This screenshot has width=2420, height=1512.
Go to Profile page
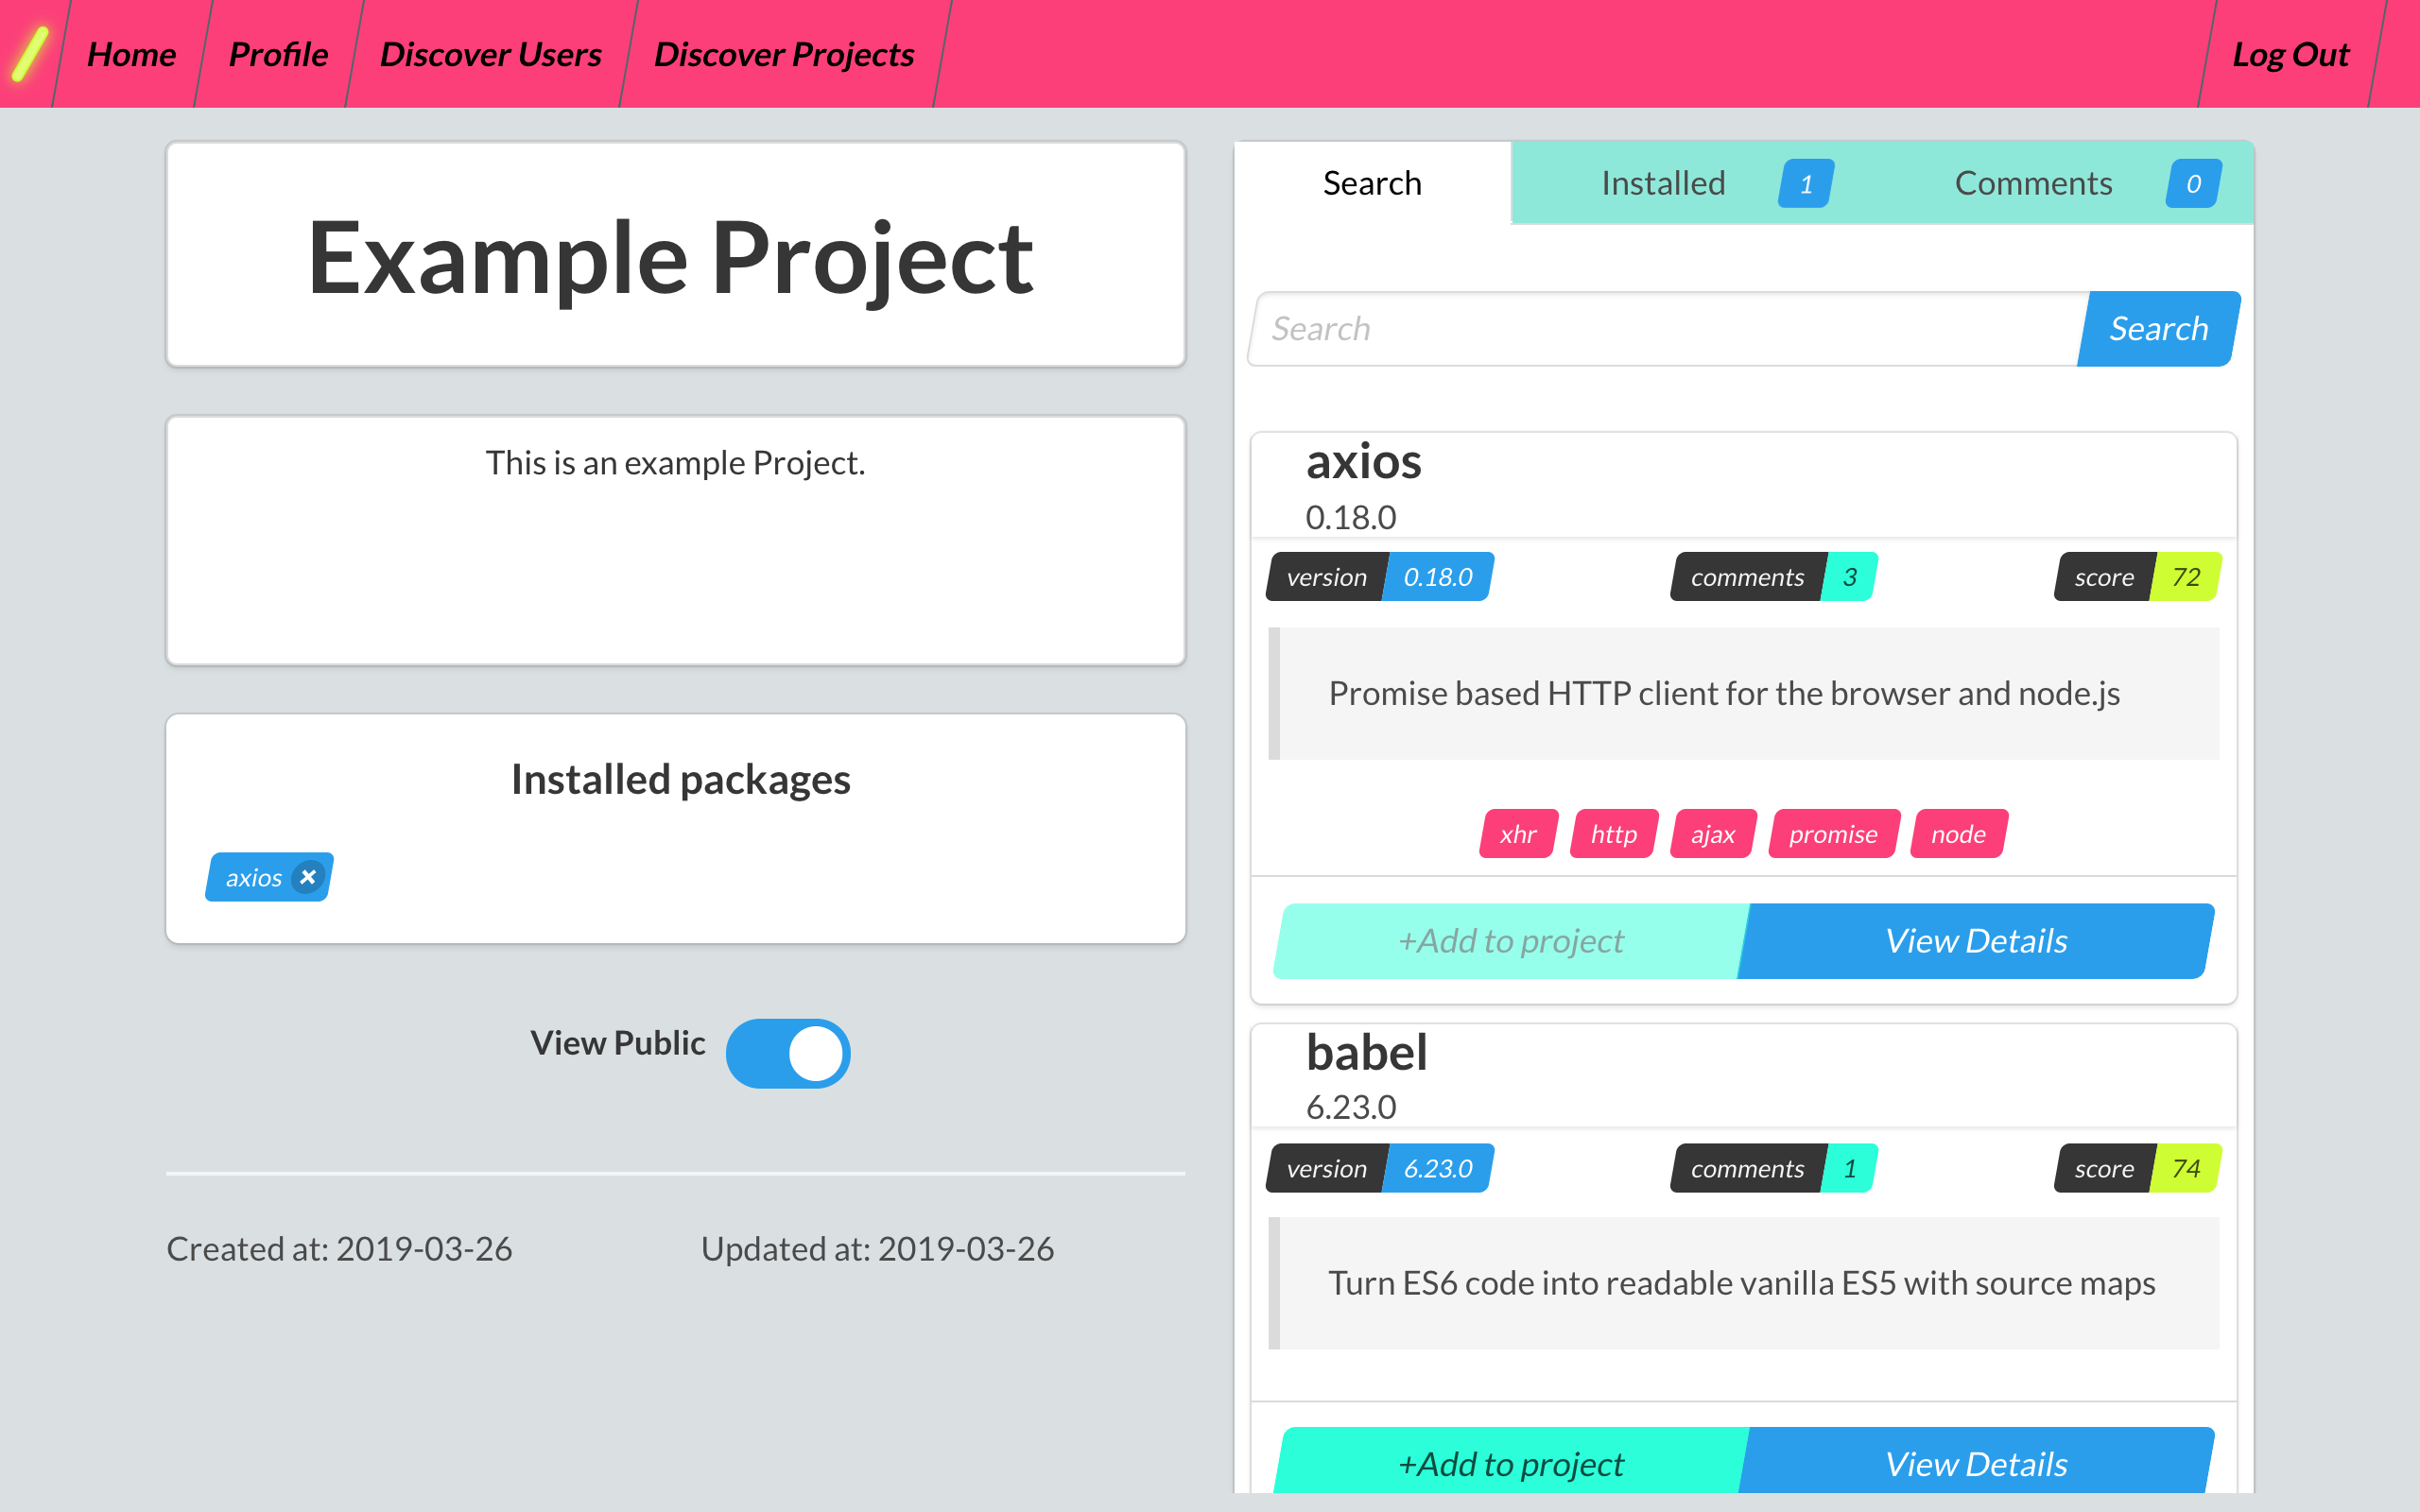point(278,54)
